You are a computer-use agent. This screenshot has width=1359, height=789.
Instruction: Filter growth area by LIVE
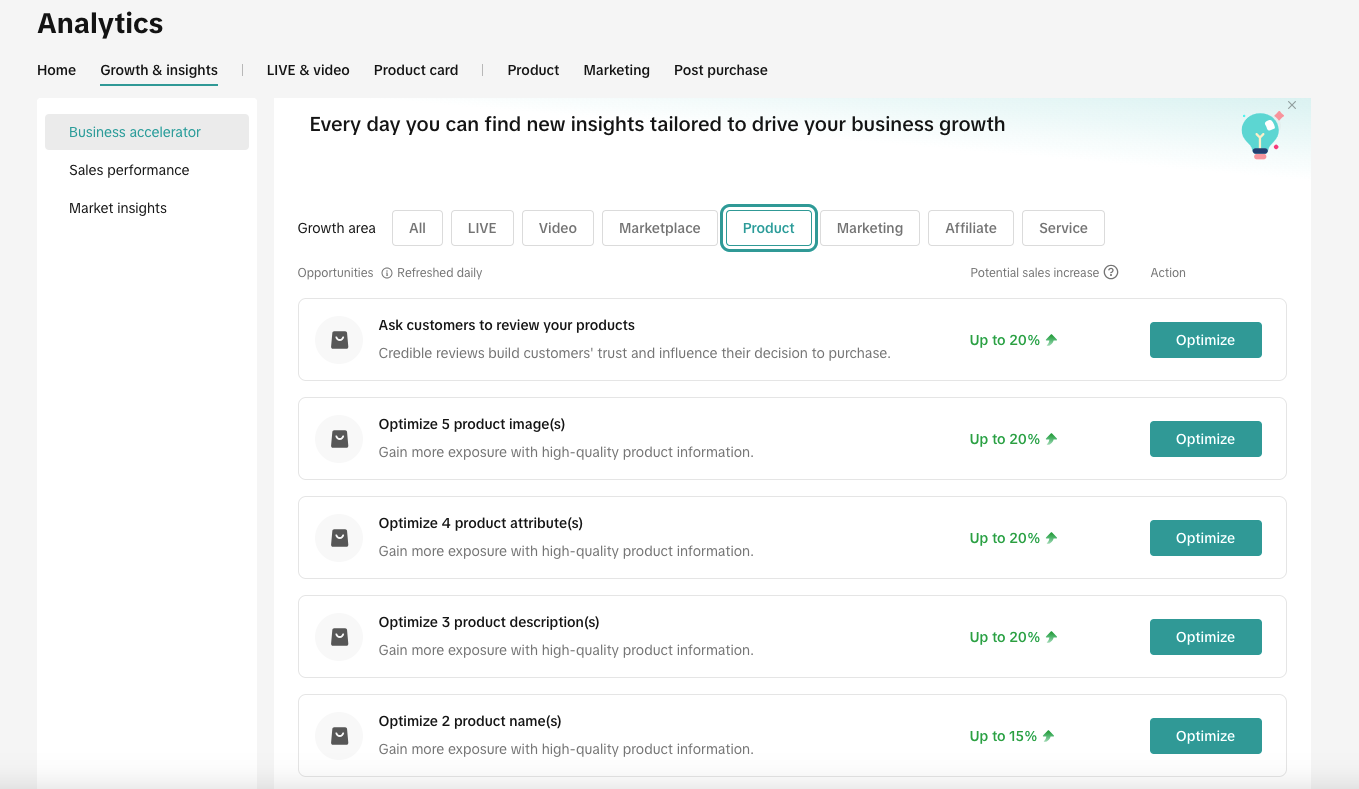click(x=481, y=228)
